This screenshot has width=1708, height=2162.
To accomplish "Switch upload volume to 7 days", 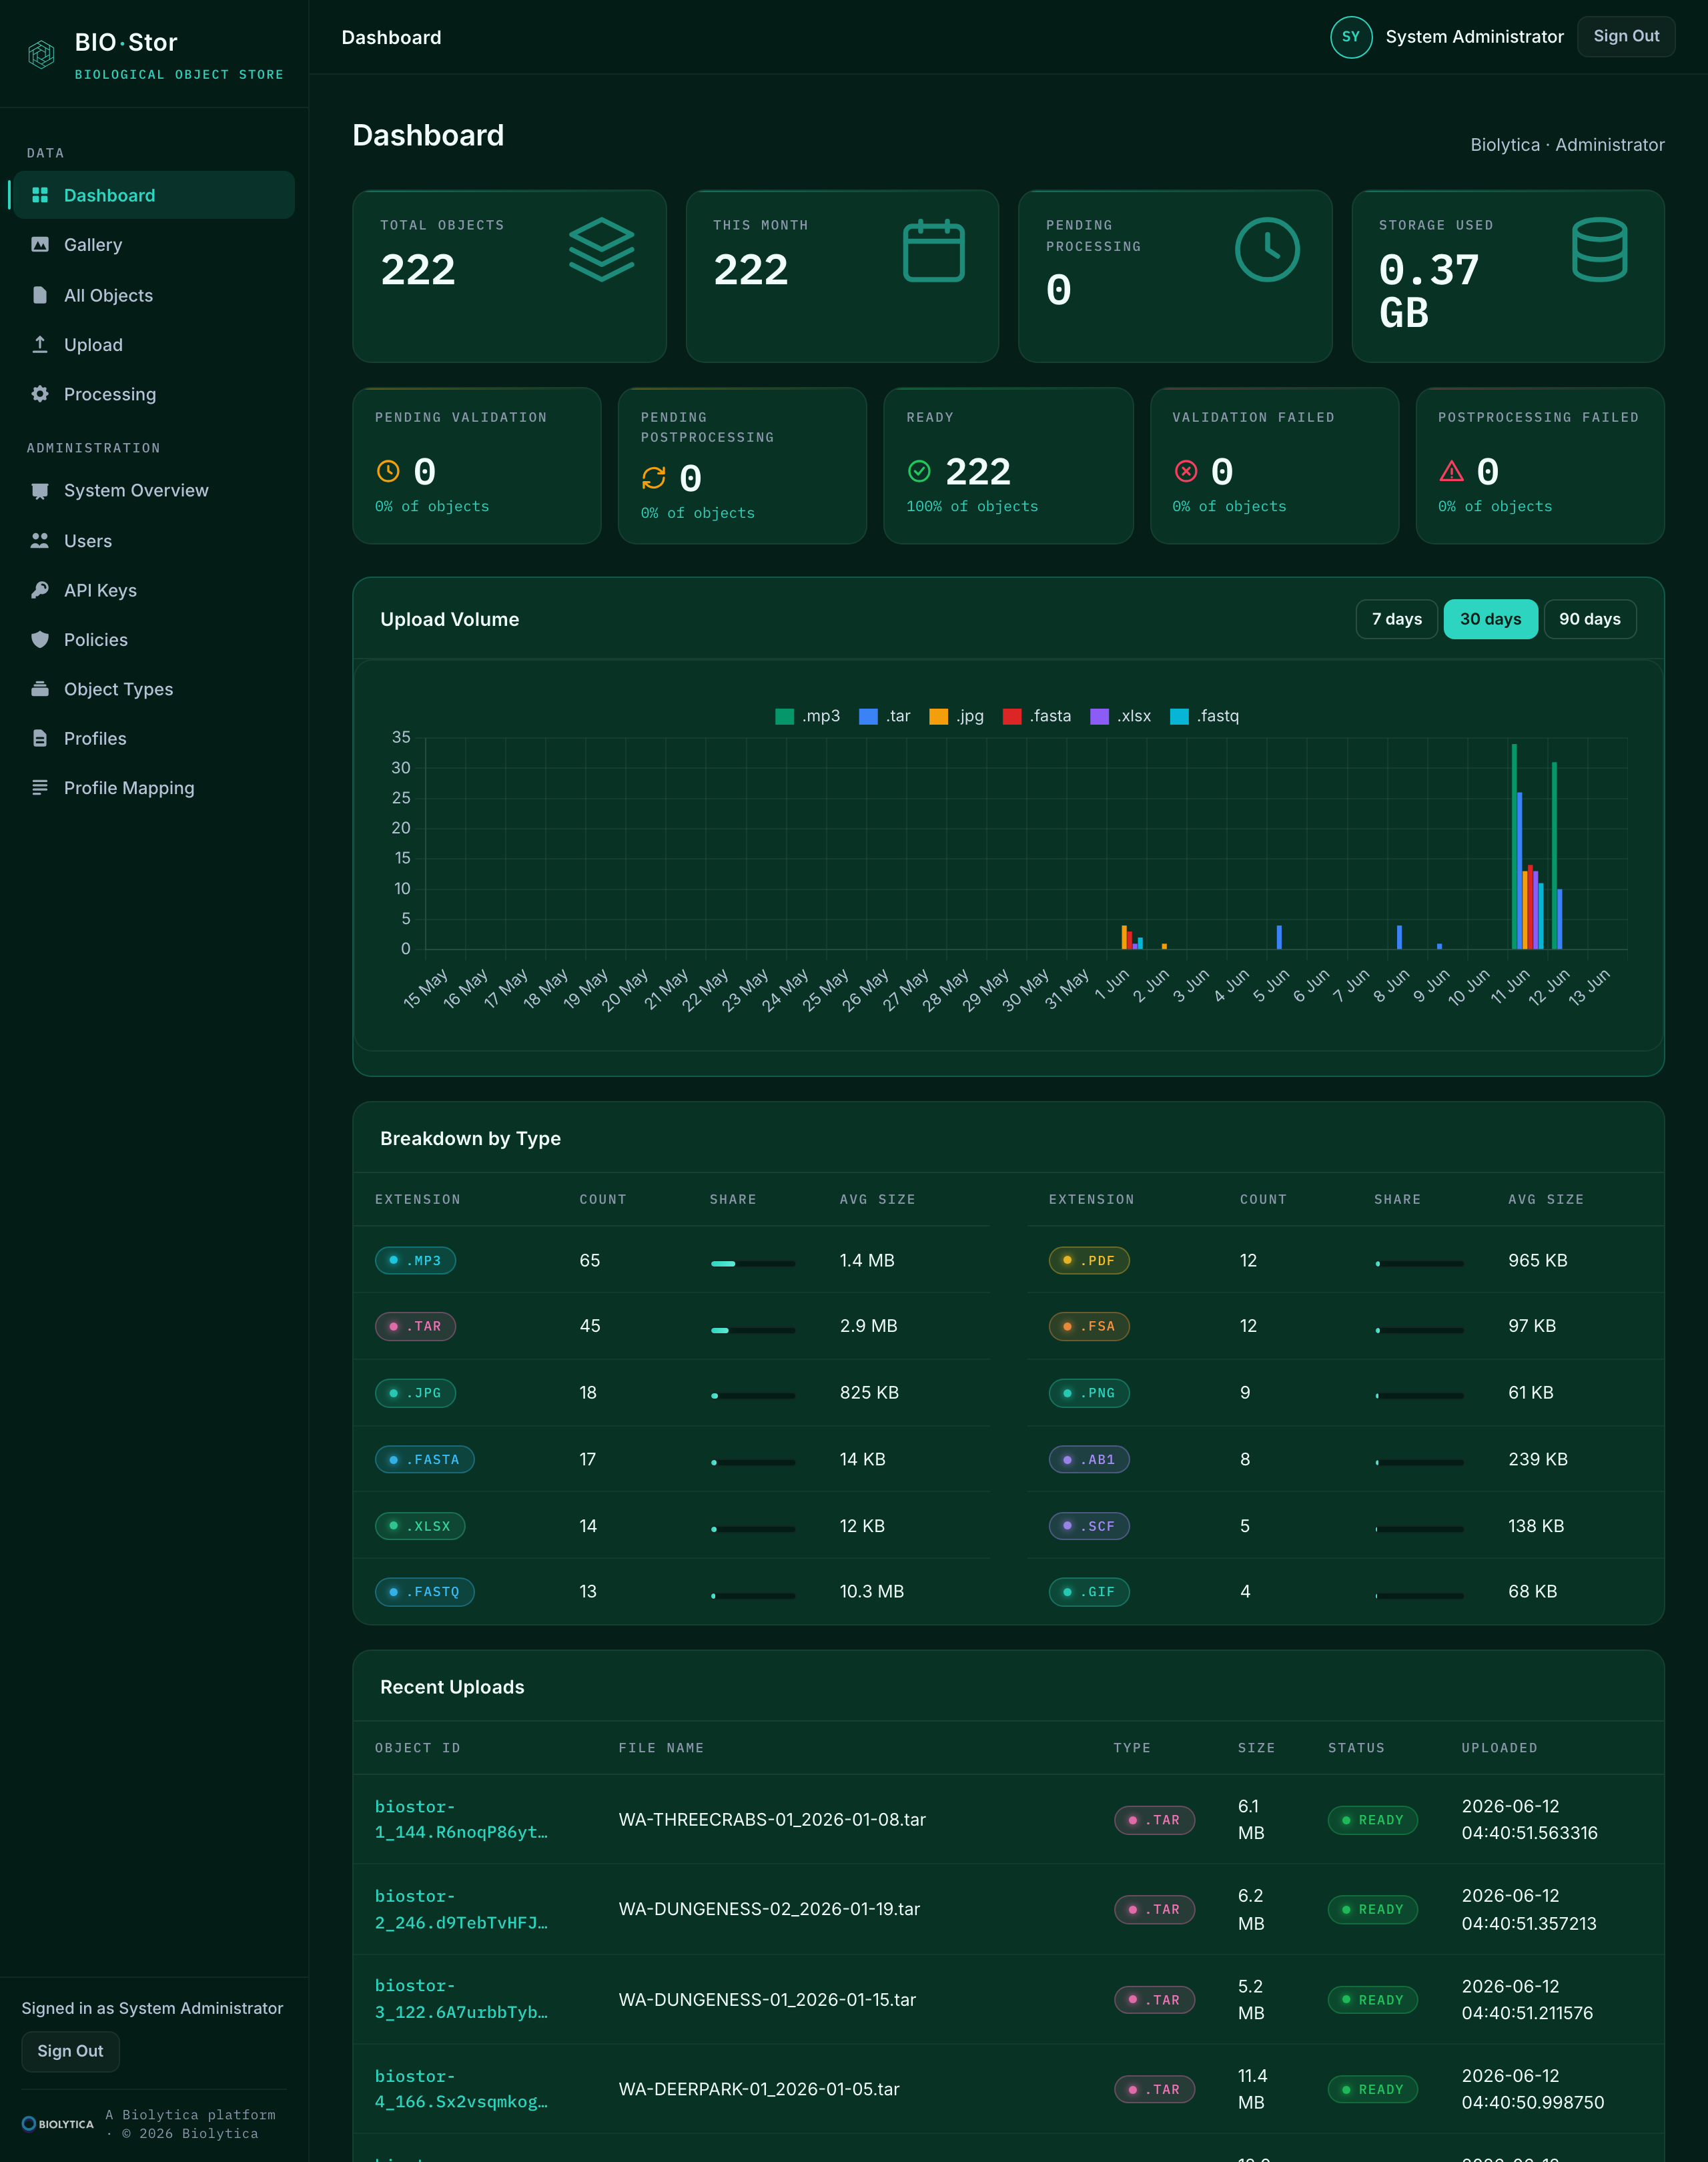I will (x=1396, y=619).
